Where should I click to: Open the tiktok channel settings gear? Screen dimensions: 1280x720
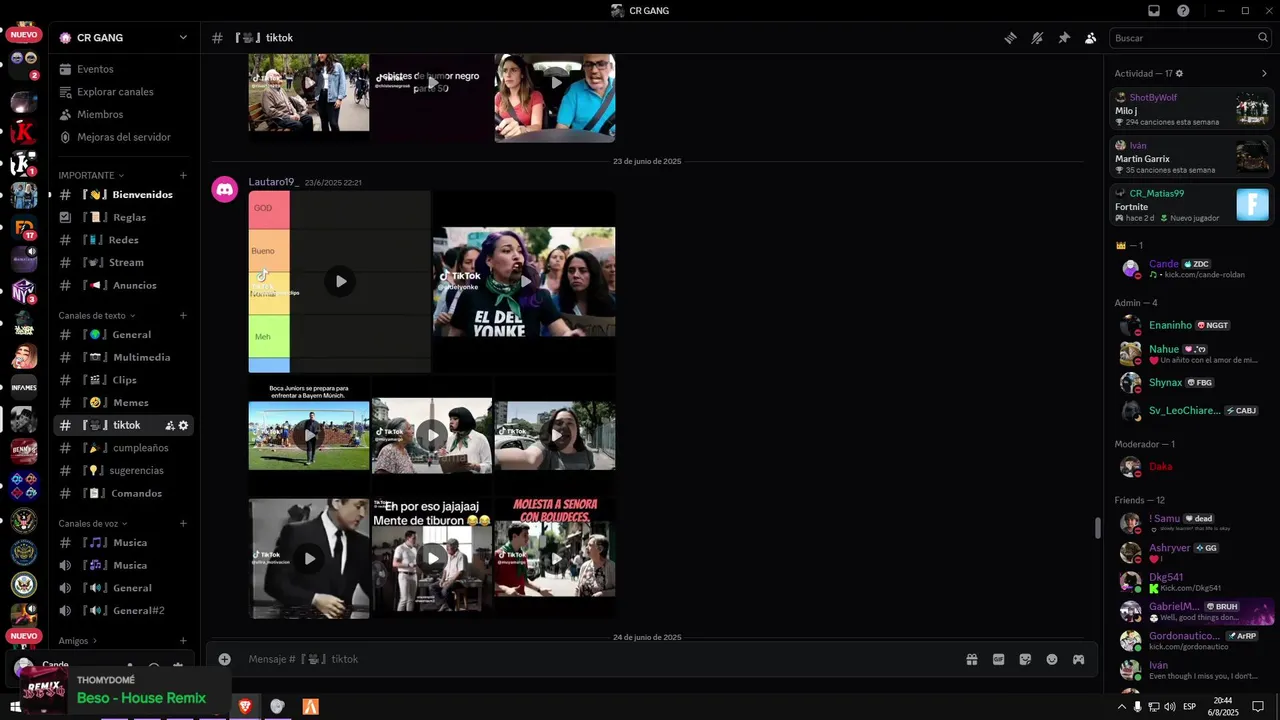pos(183,425)
